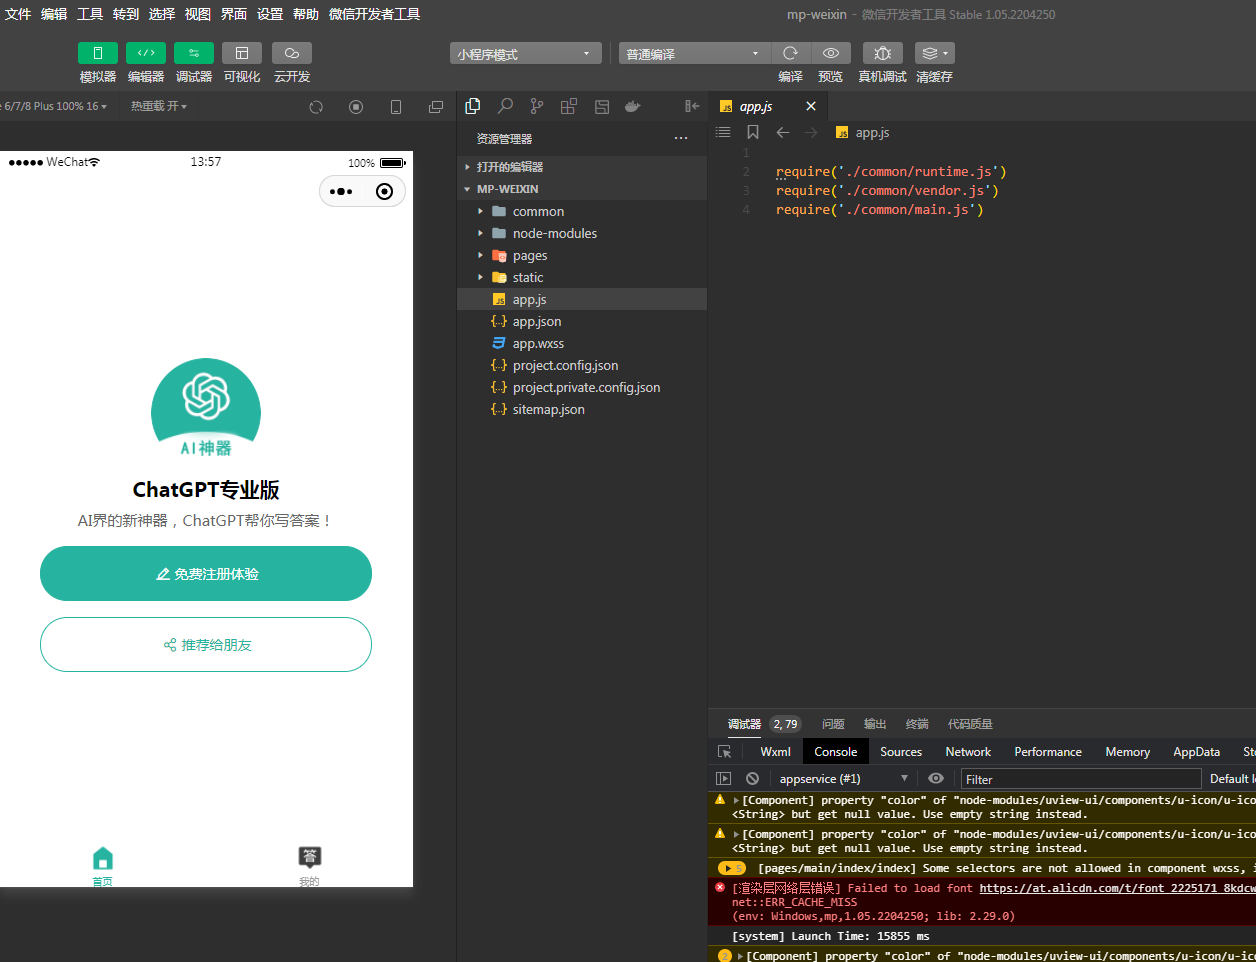Viewport: 1256px width, 962px height.
Task: Toggle the console sidebar icon
Action: (723, 779)
